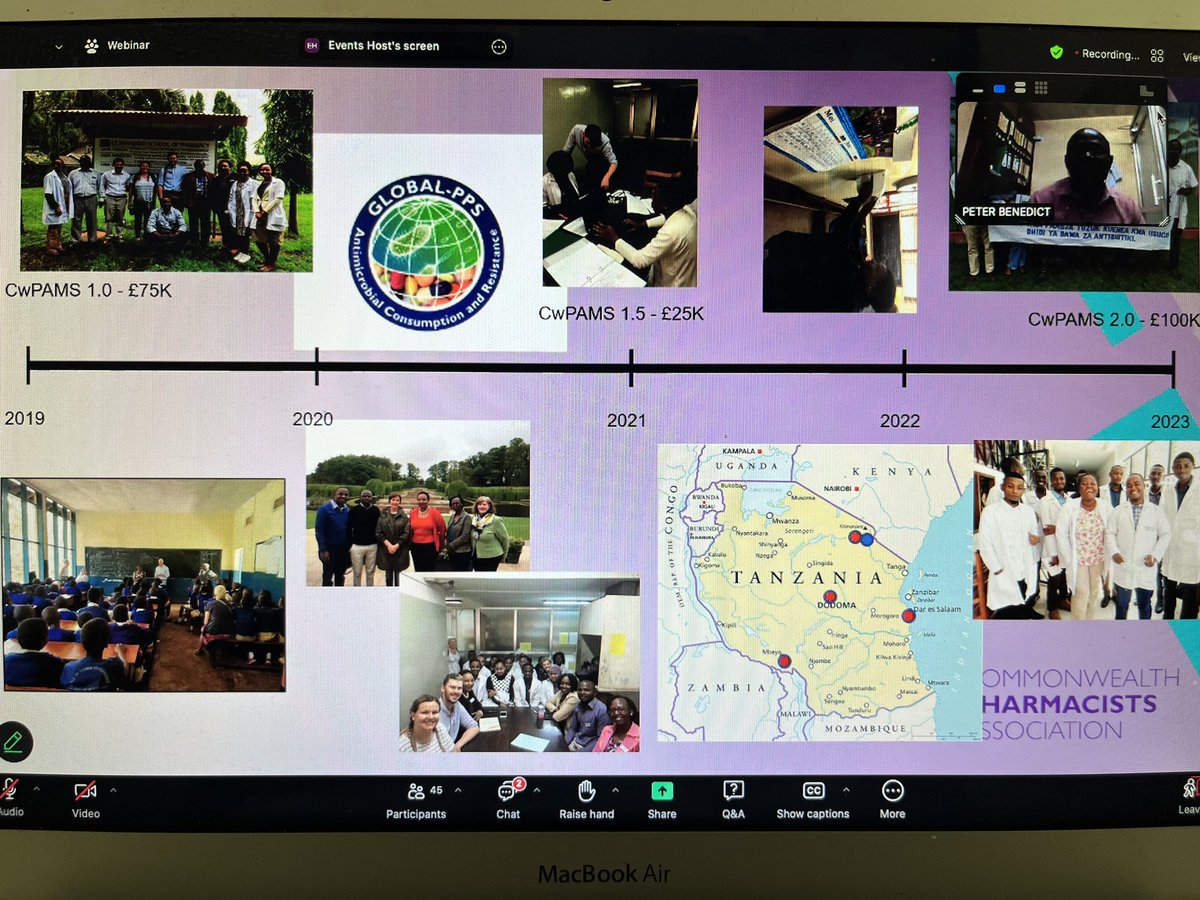Image resolution: width=1200 pixels, height=900 pixels.
Task: Open the Q&A panel icon
Action: point(734,792)
